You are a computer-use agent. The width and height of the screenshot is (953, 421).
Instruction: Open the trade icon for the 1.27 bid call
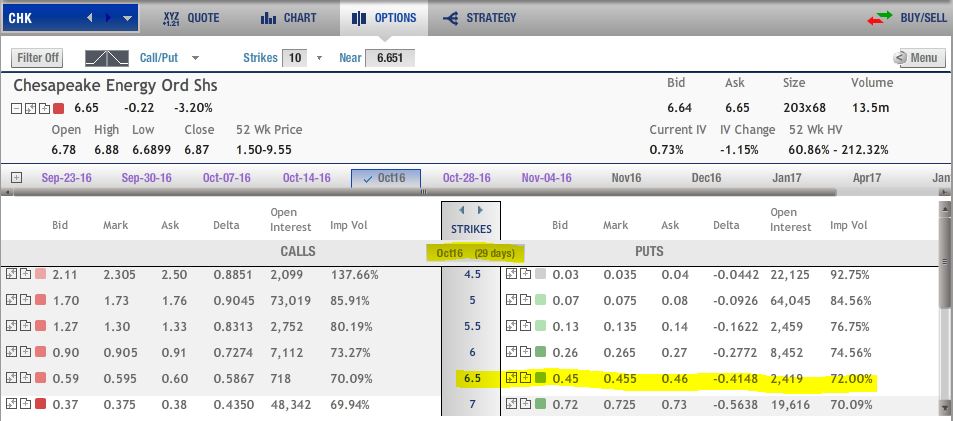pos(11,326)
